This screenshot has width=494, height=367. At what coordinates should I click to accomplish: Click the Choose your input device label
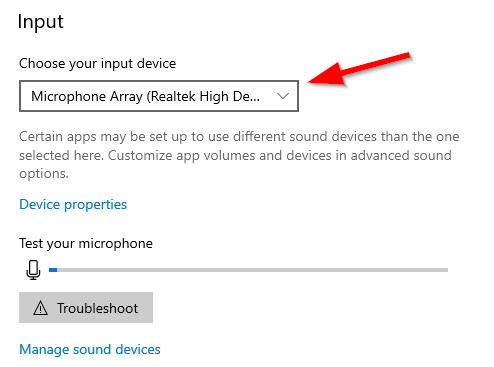click(x=97, y=64)
